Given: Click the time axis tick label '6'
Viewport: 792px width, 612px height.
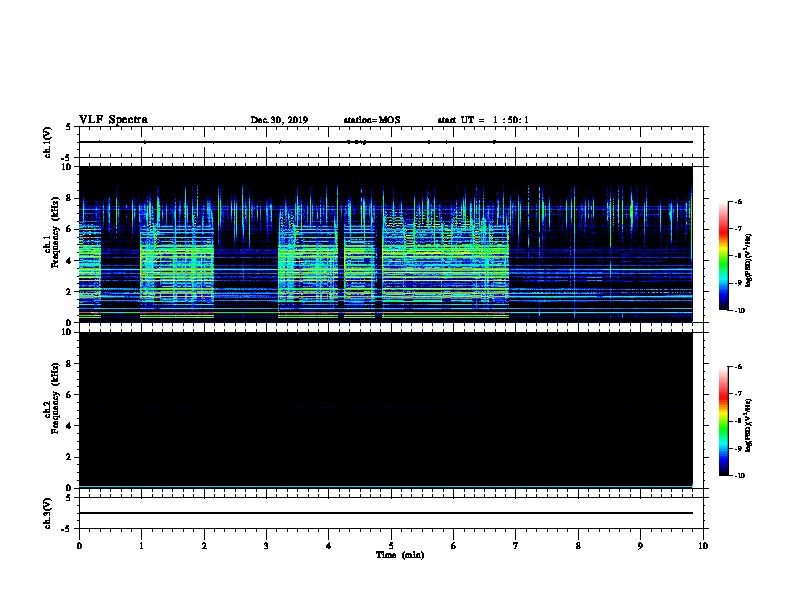Looking at the screenshot, I should (454, 546).
